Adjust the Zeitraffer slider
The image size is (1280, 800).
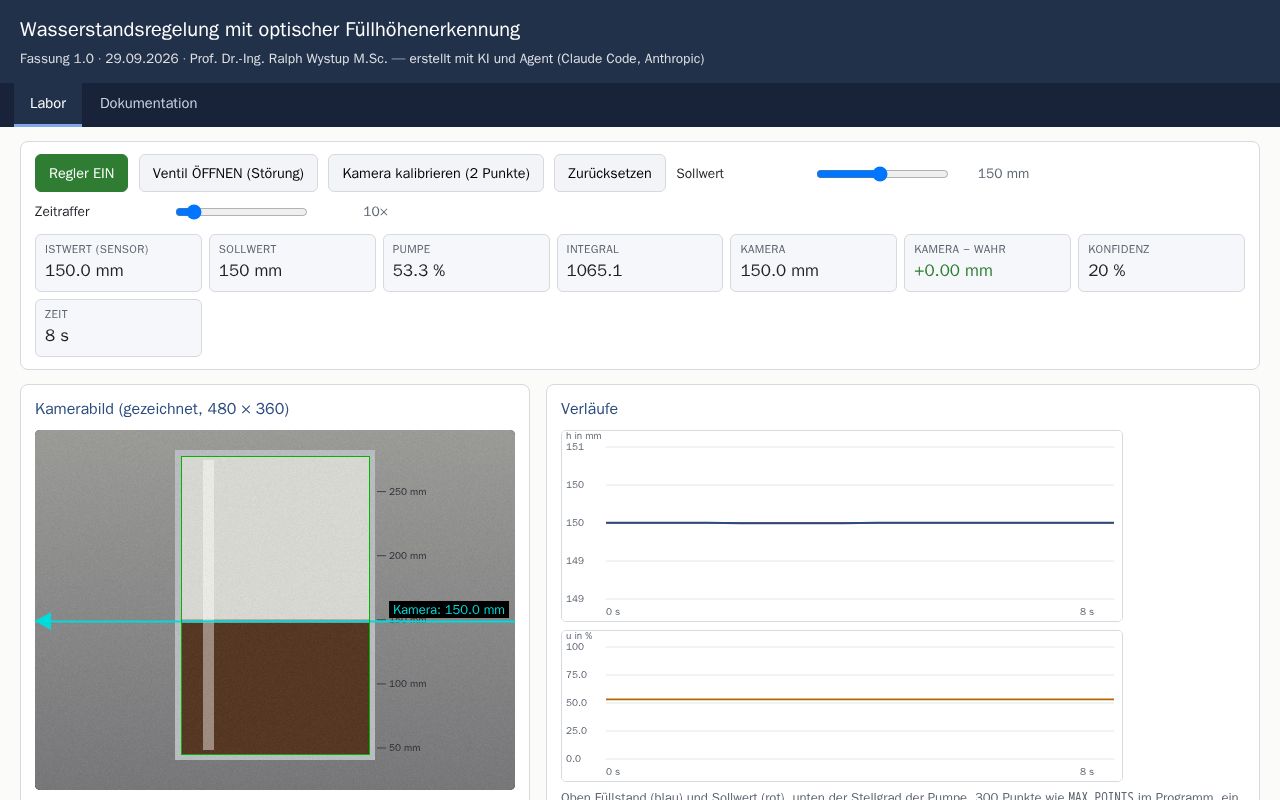[241, 212]
